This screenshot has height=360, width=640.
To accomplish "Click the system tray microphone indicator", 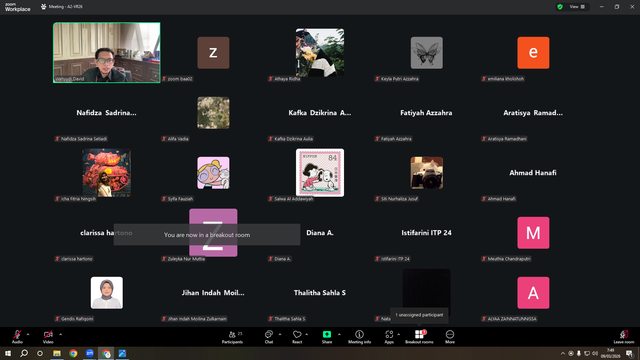I will click(579, 353).
